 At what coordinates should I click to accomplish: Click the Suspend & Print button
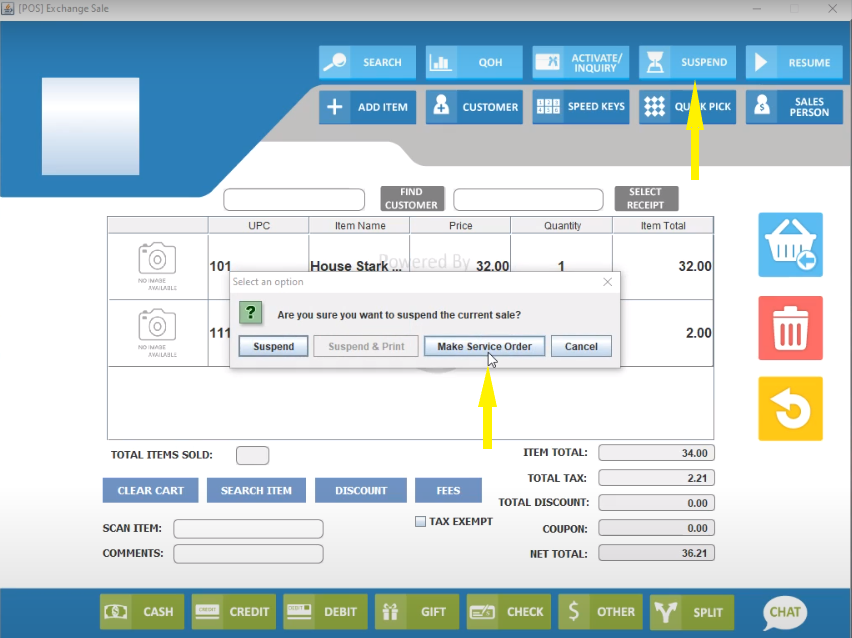(x=366, y=346)
